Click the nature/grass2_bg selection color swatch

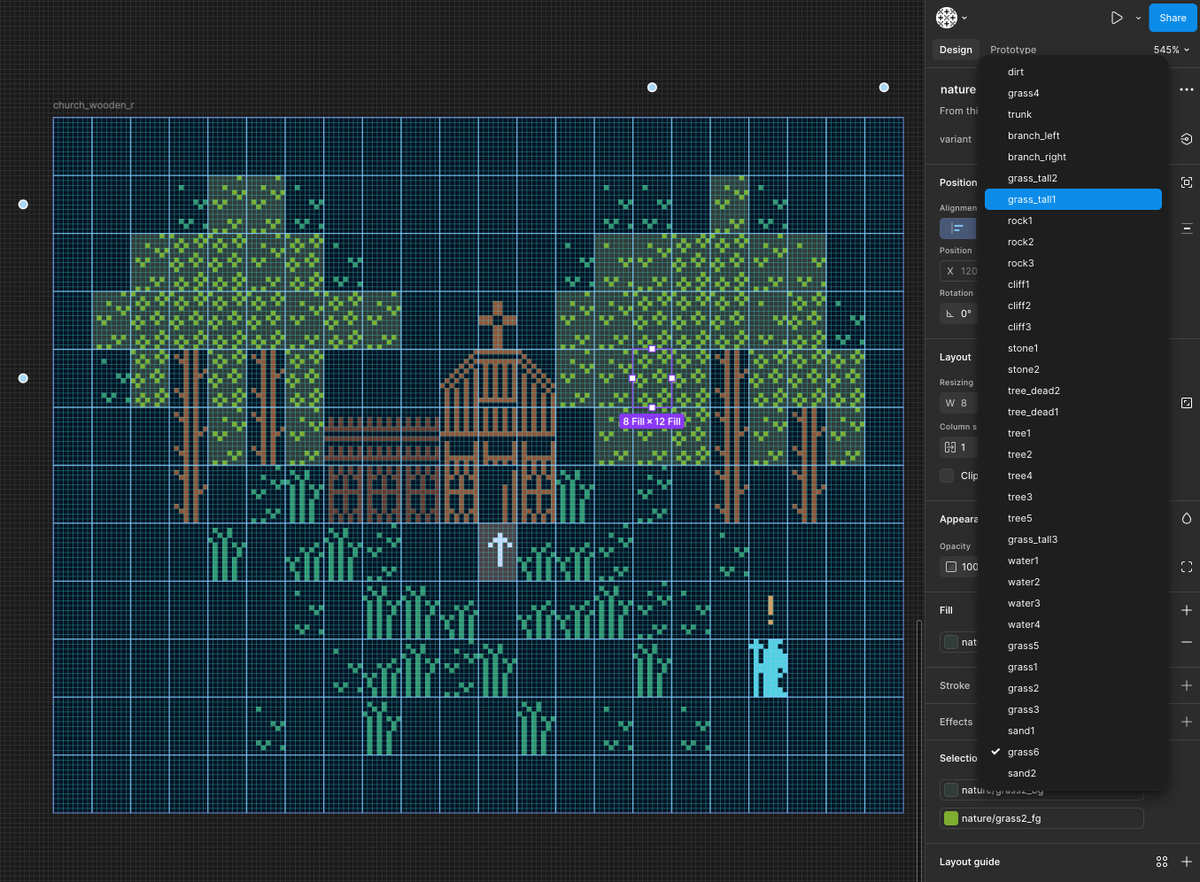951,790
